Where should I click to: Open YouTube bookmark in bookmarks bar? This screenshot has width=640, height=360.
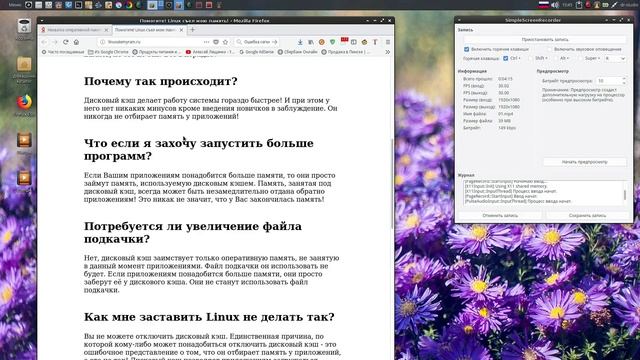[x=210, y=52]
